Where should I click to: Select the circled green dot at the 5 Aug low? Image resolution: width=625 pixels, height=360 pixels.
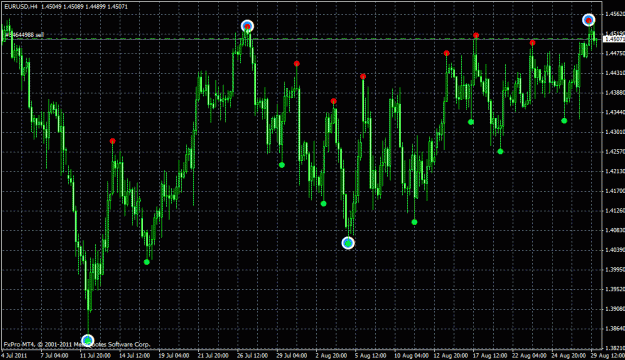pos(348,243)
